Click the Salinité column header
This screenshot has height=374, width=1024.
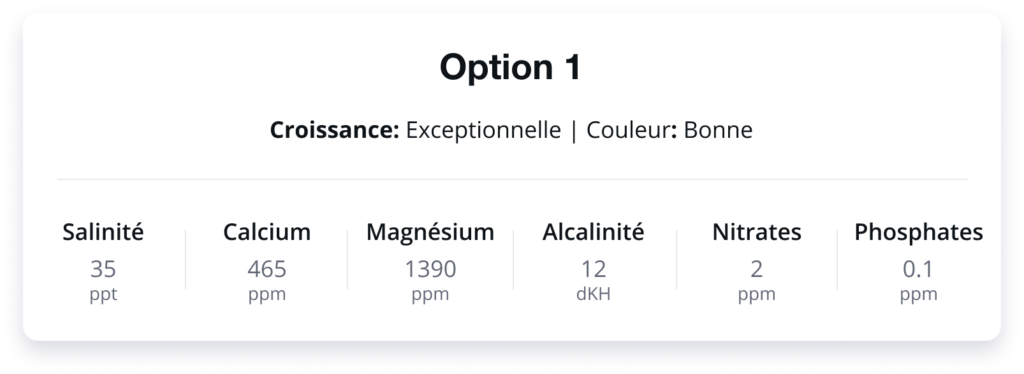coord(103,232)
